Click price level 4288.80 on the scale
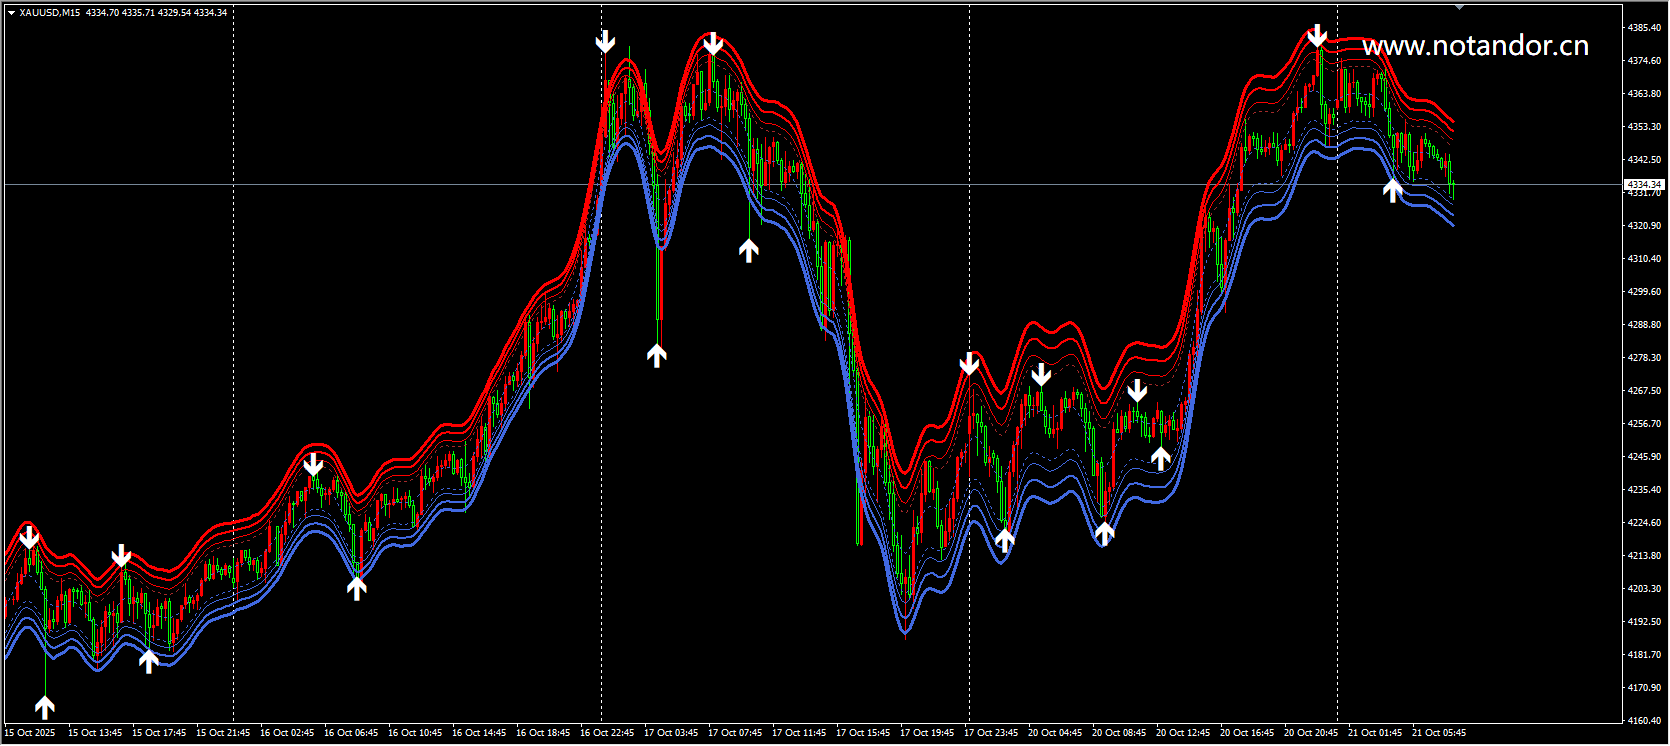Image resolution: width=1670 pixels, height=746 pixels. click(1644, 325)
